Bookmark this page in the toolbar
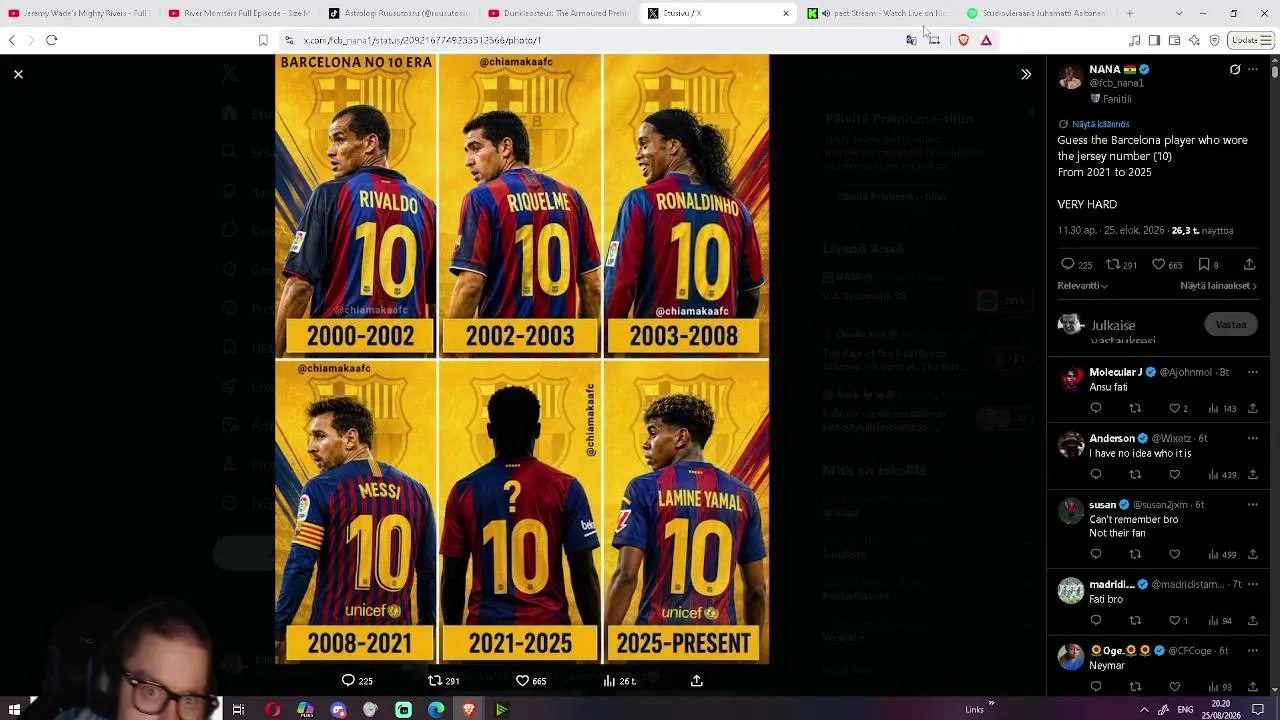This screenshot has height=720, width=1280. [x=263, y=40]
